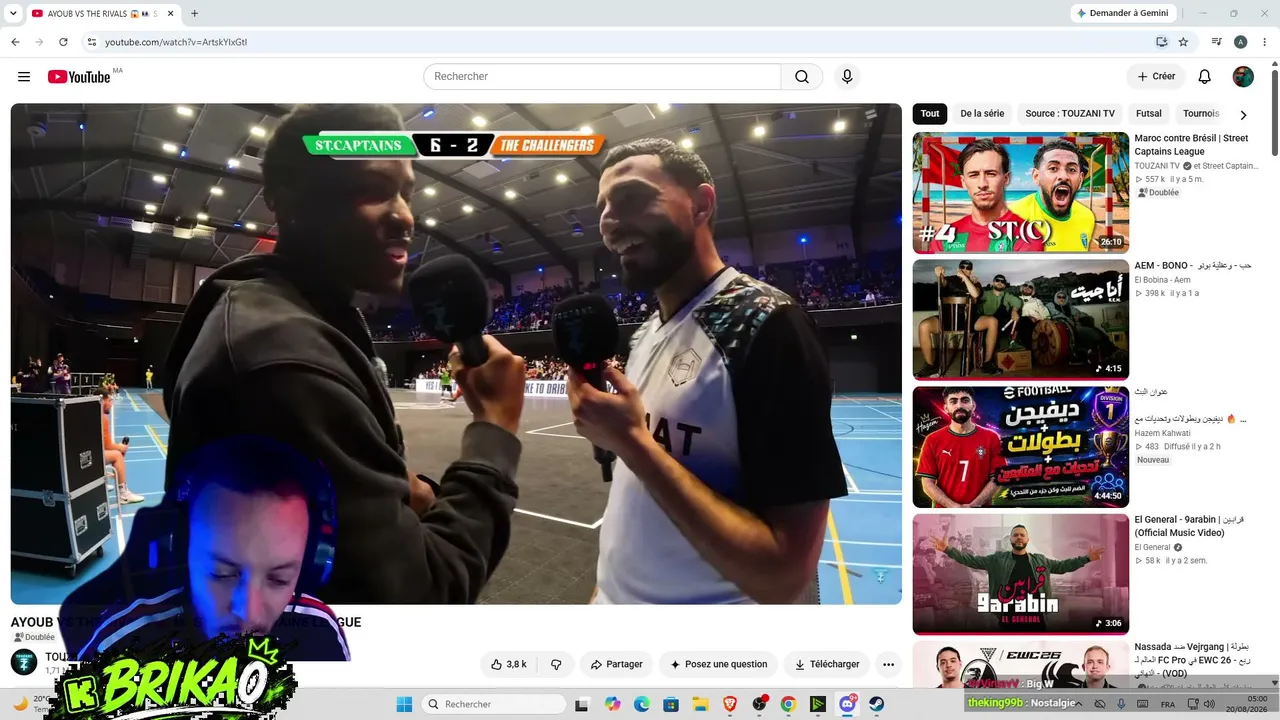The image size is (1280, 720).
Task: Click the Windows taskbar Rechercher box
Action: click(494, 704)
